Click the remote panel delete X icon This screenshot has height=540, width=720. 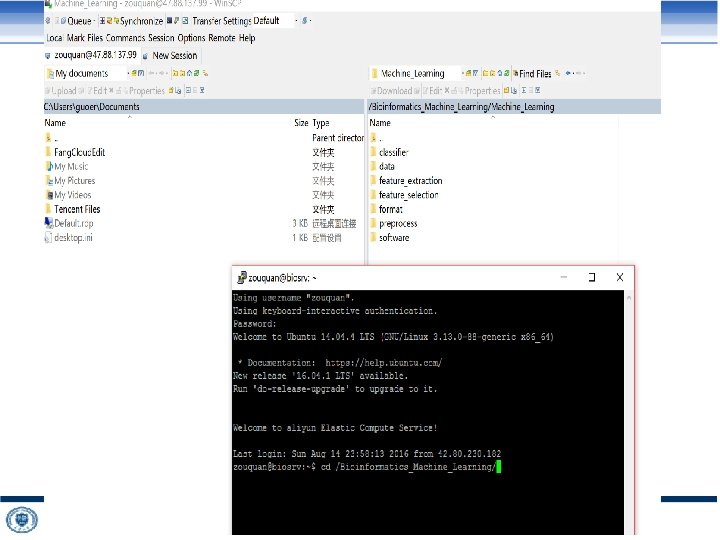[x=446, y=90]
